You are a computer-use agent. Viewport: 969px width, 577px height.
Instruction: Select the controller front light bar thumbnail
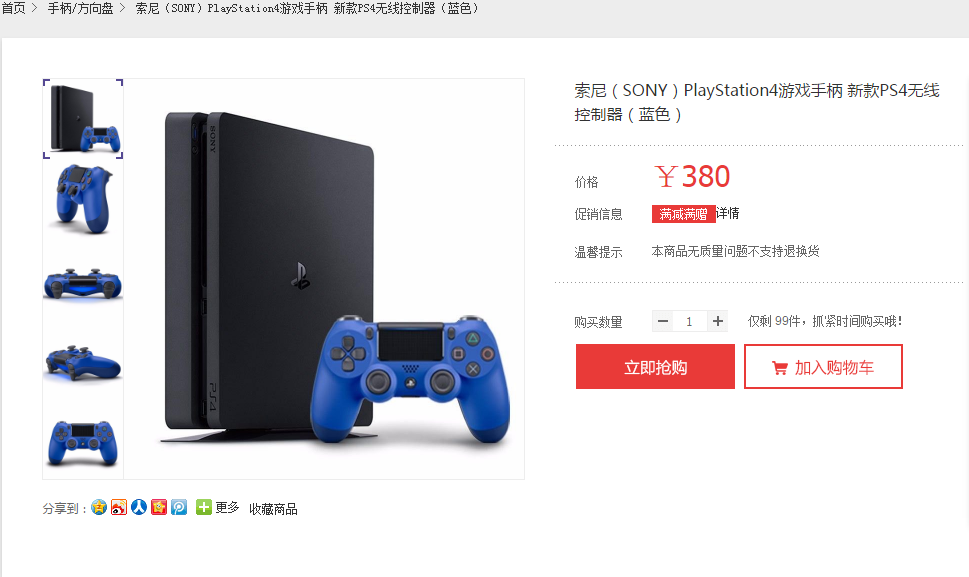coord(83,284)
